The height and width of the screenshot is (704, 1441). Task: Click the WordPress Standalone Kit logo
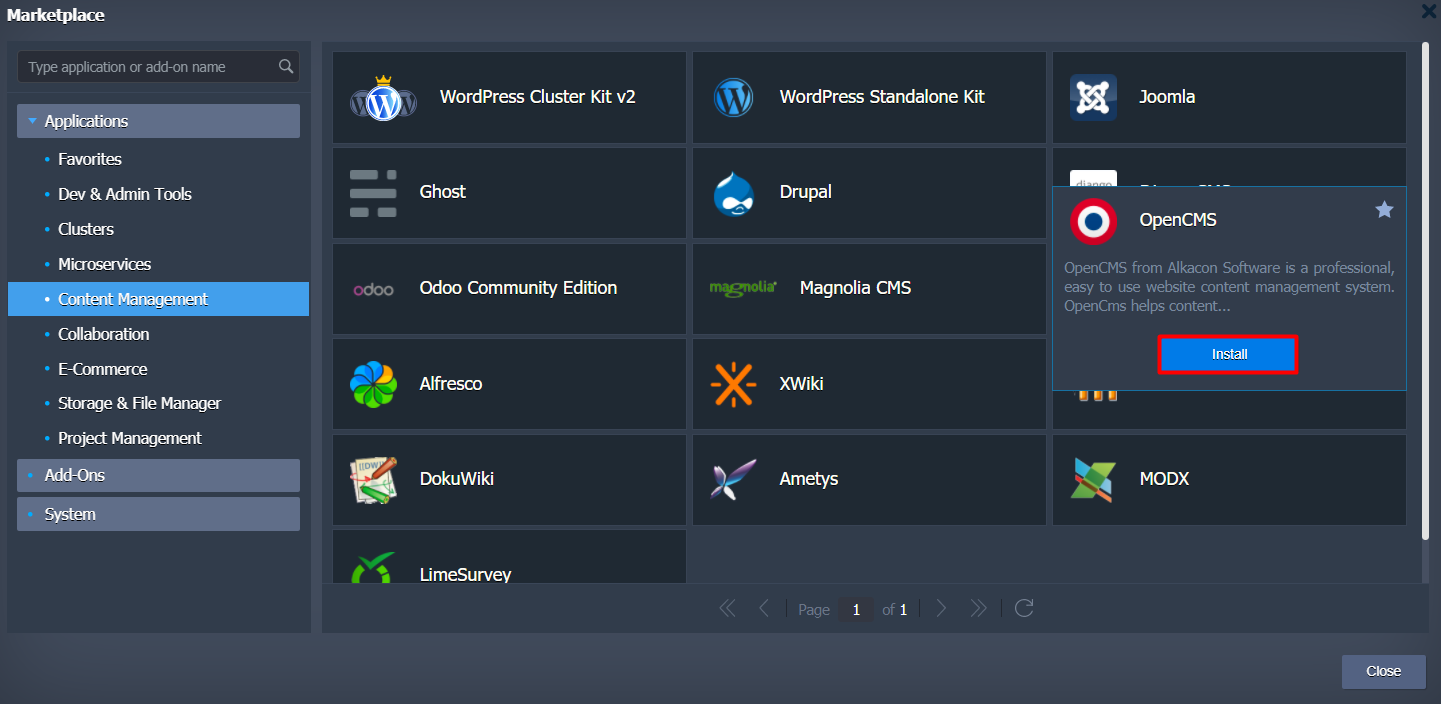click(733, 97)
